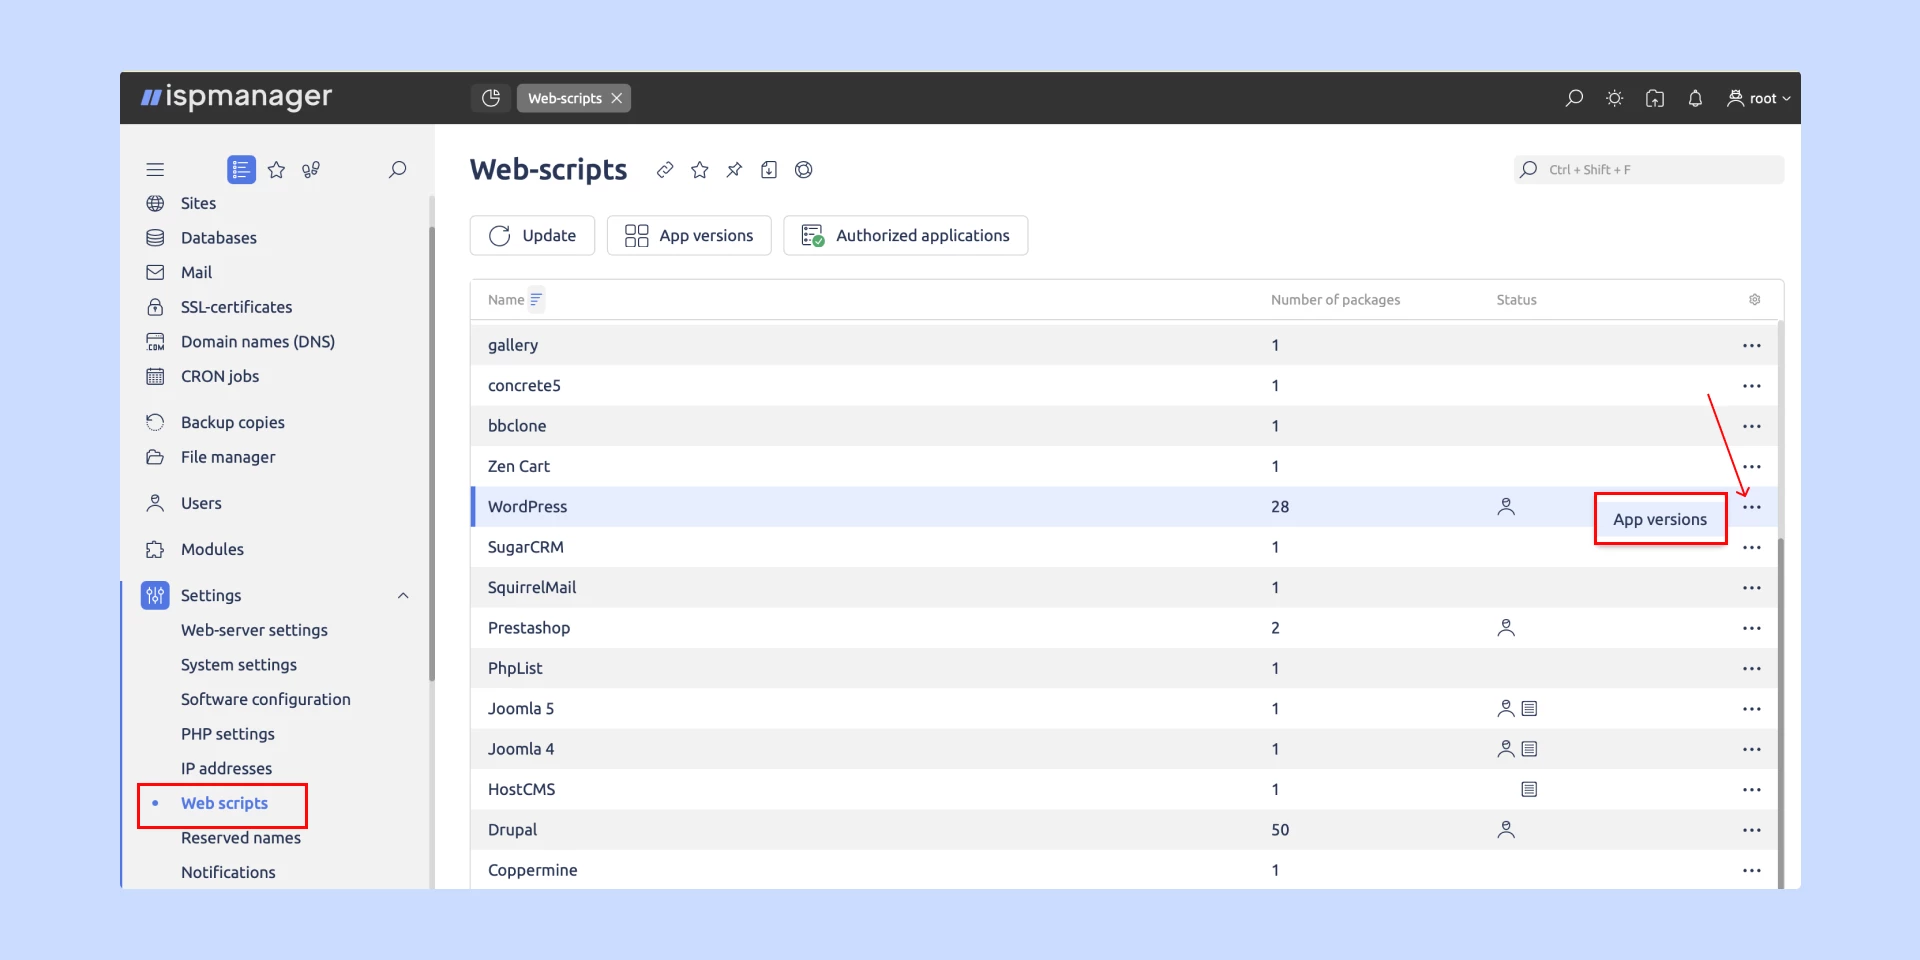
Task: Click the table vertical scrollbar
Action: point(1780,712)
